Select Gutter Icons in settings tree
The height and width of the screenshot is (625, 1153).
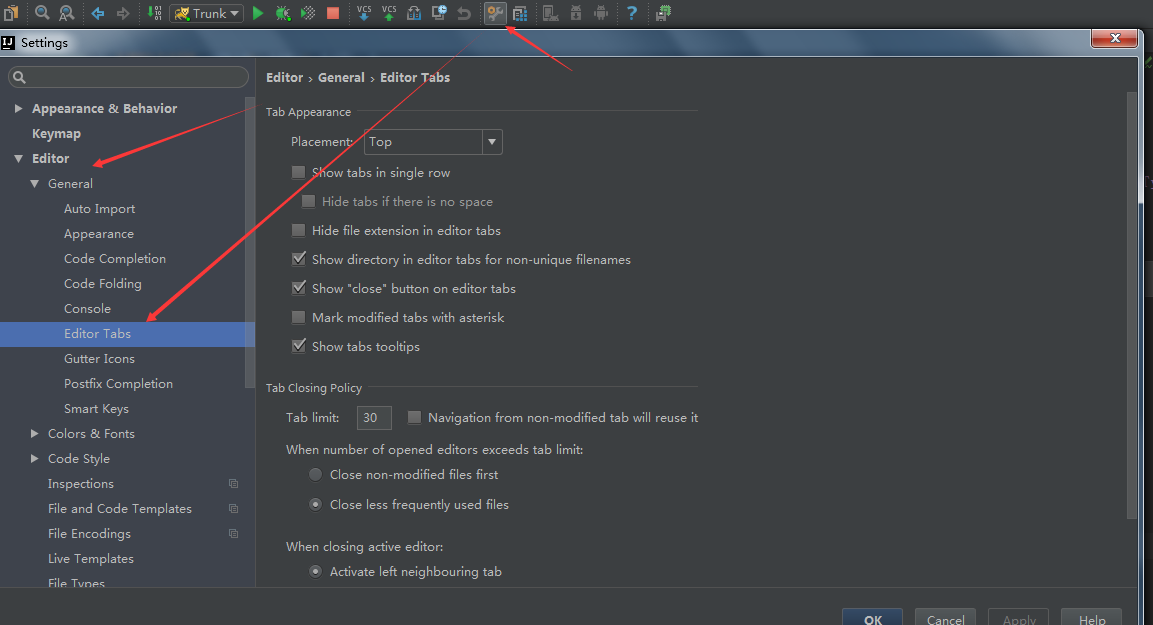click(99, 359)
